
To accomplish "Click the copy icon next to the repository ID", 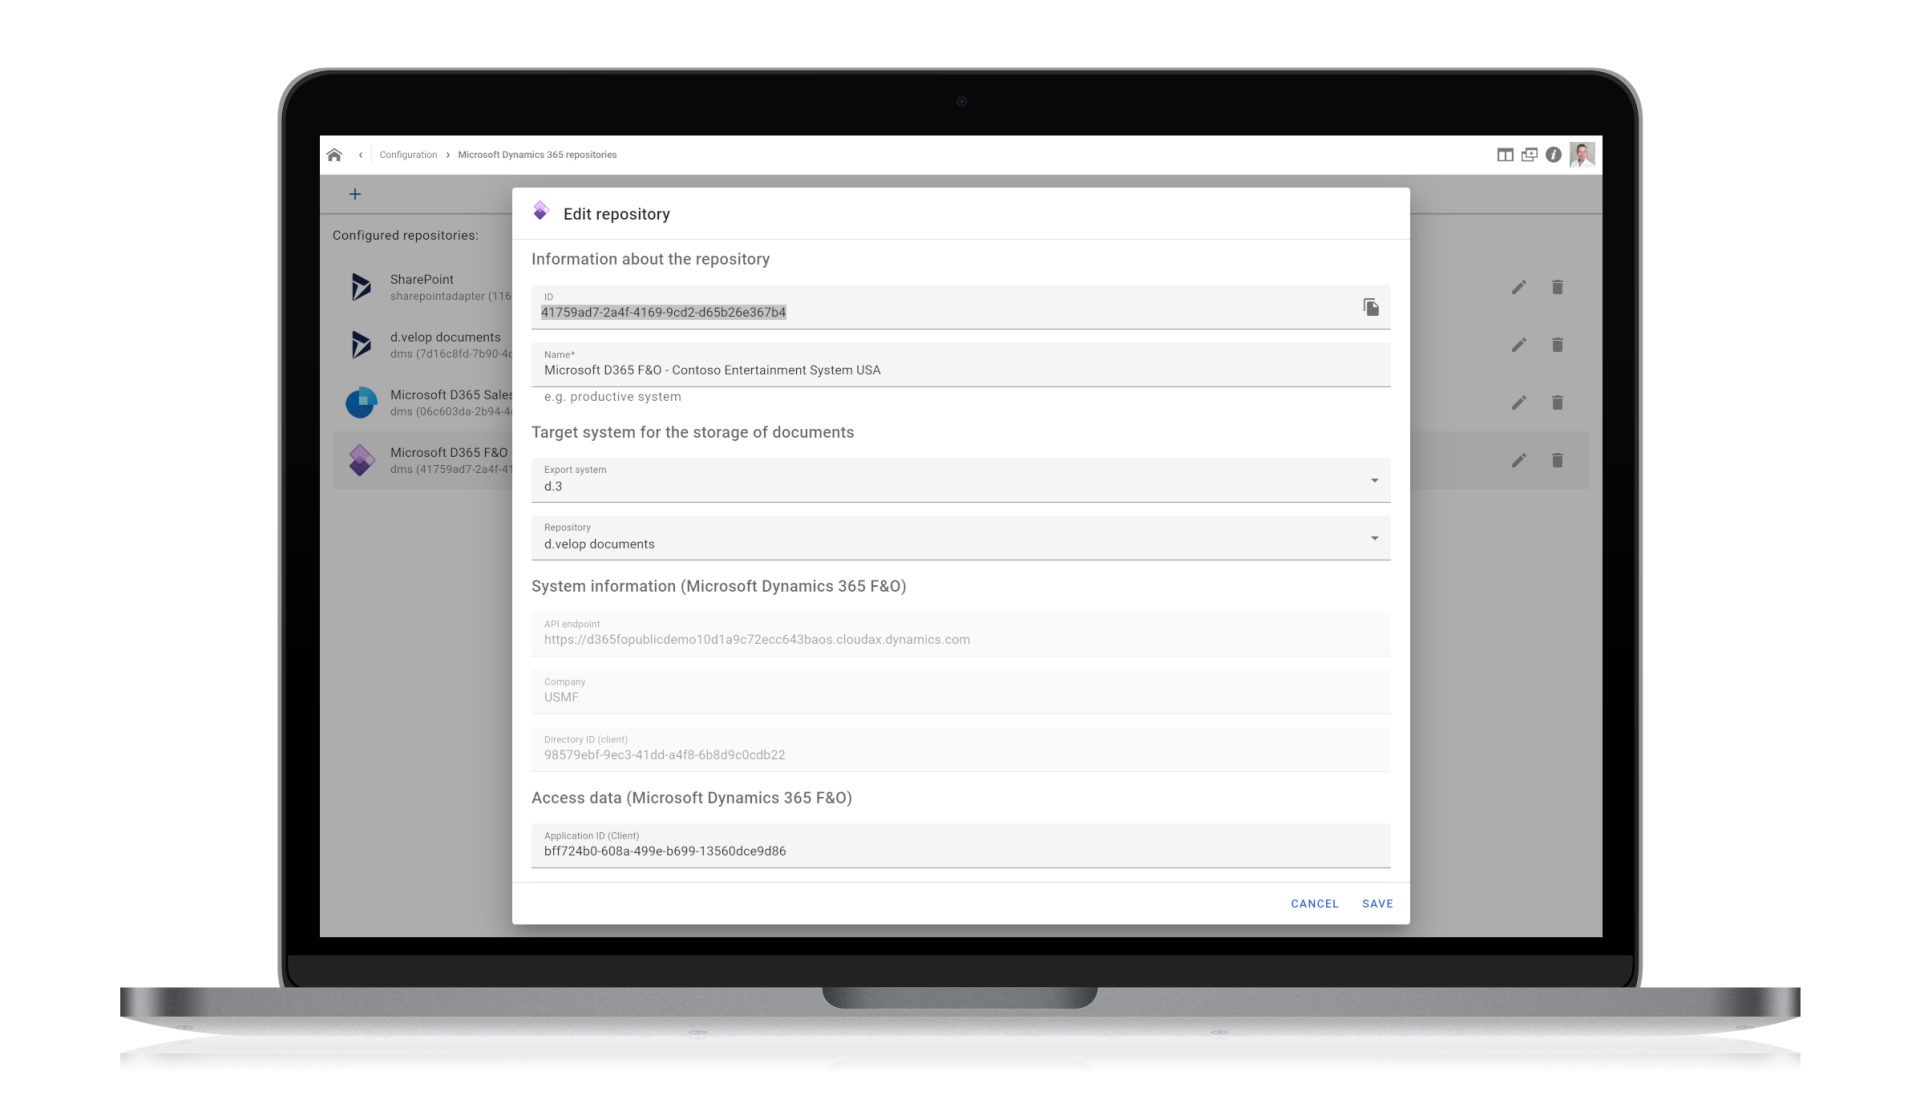I will (x=1371, y=307).
